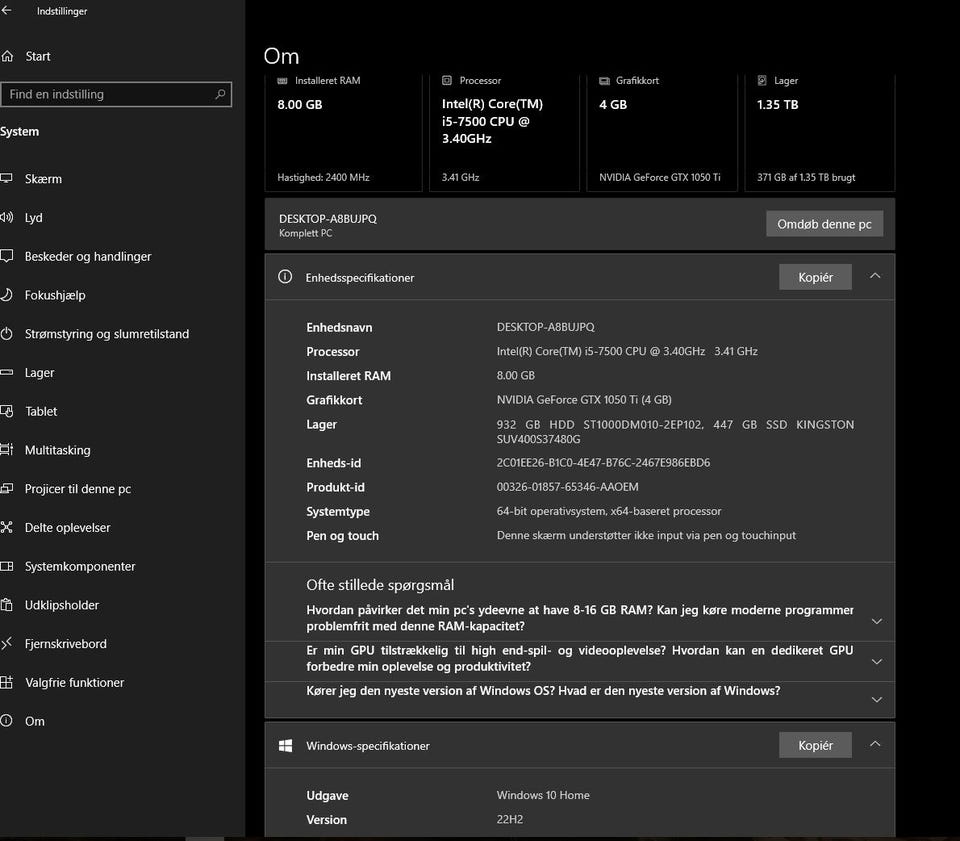This screenshot has height=841, width=960.
Task: Click the Windows logo icon
Action: (285, 746)
